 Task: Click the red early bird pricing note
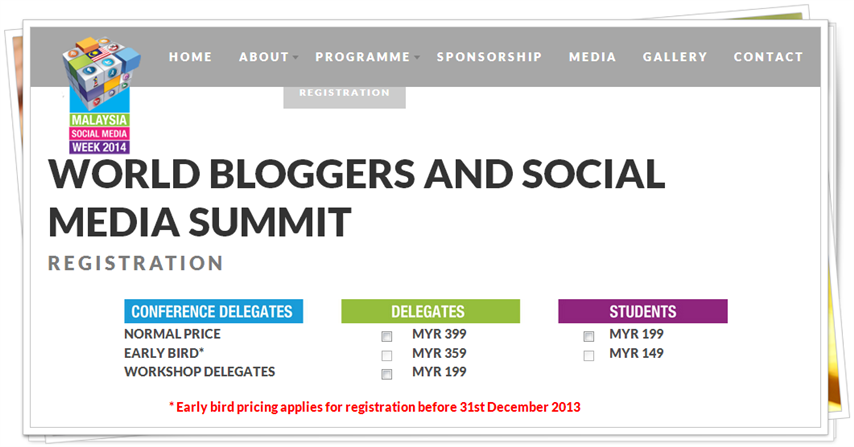(x=375, y=407)
